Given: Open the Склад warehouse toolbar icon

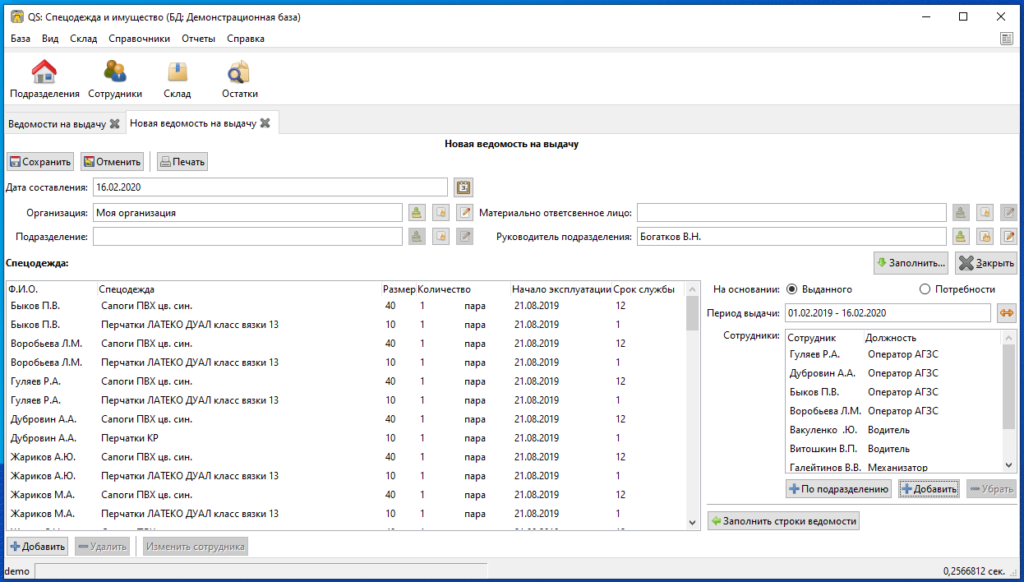Looking at the screenshot, I should 177,78.
